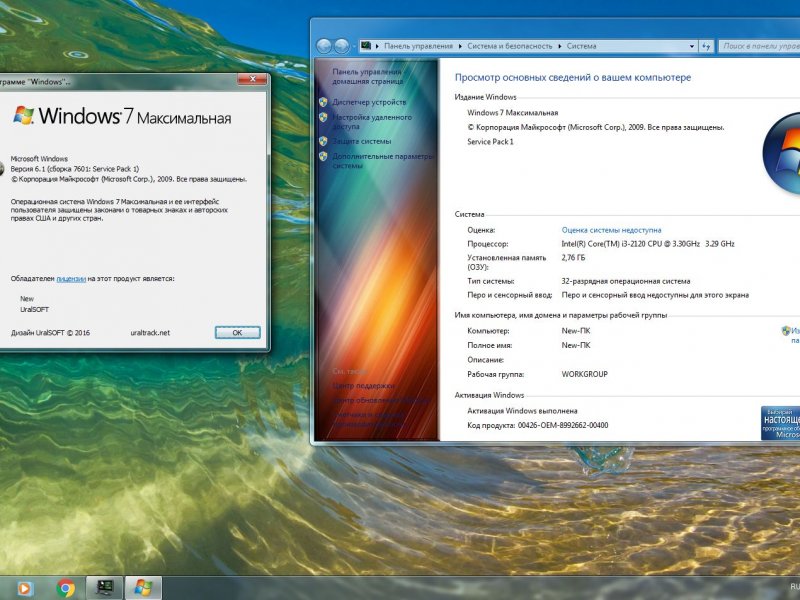Open Настройка удаленного доступа link
Viewport: 800px width, 600px height.
(x=372, y=121)
